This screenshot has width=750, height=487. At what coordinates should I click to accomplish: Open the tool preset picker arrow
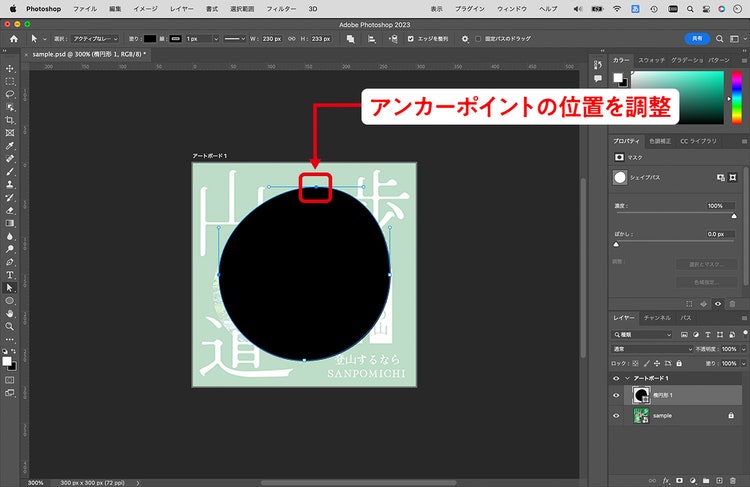coord(44,39)
